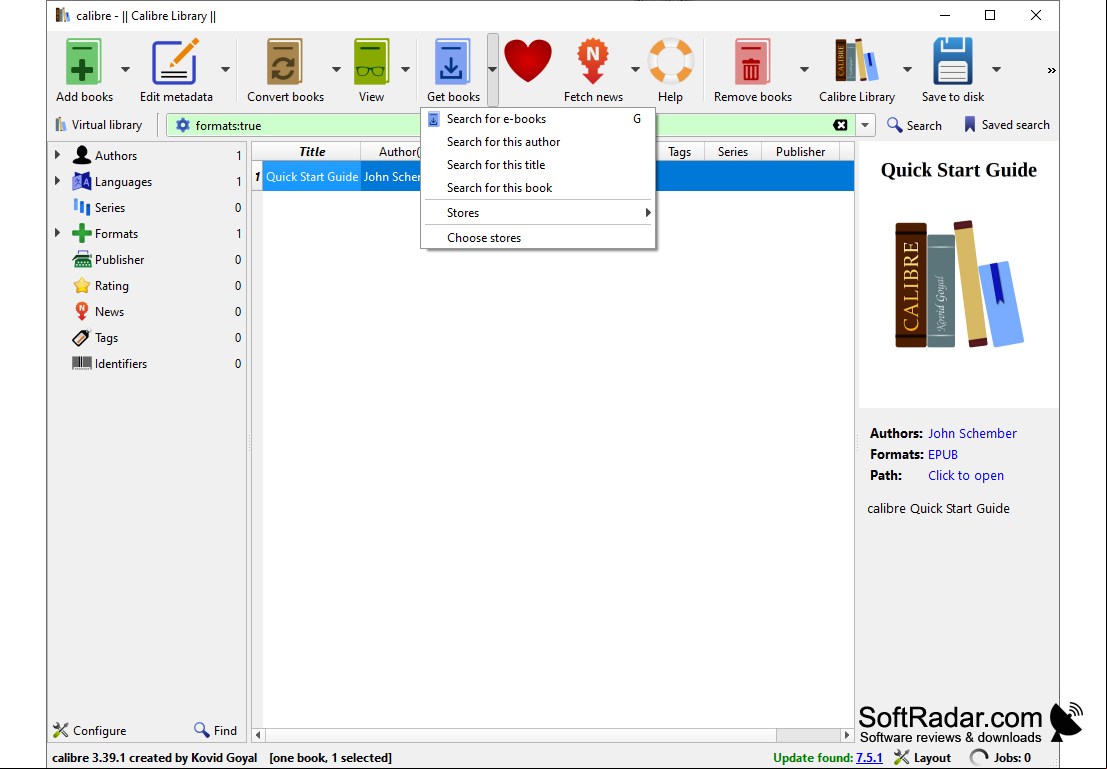Click in the formats:true search field
Viewport: 1107px width, 769px height.
[512, 126]
